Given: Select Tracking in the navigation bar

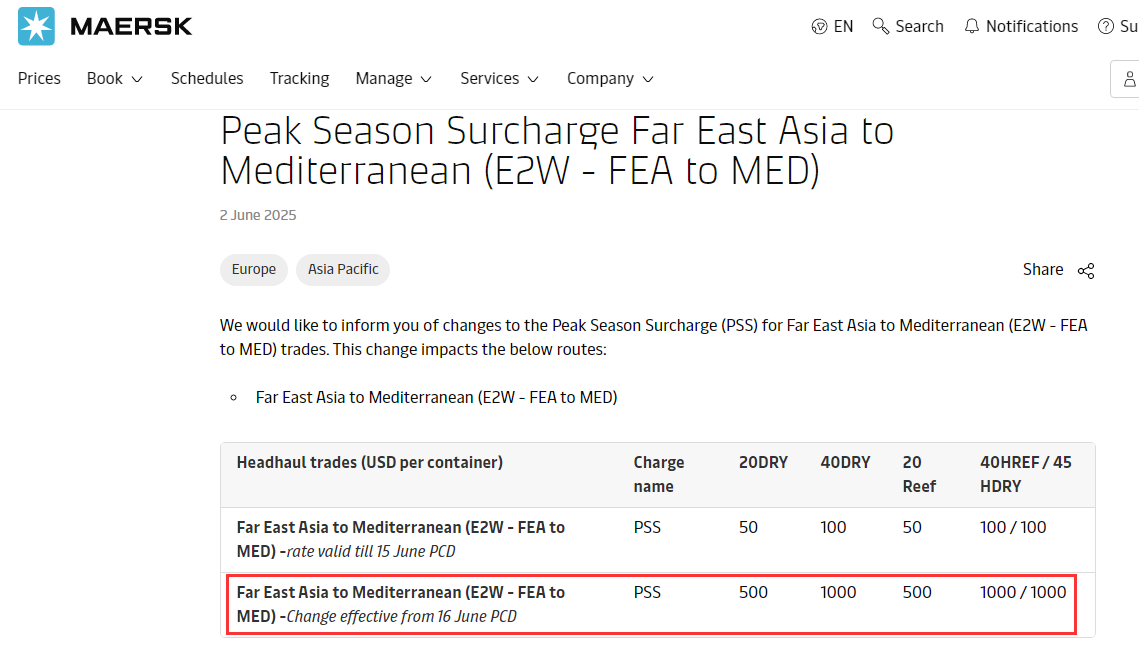Looking at the screenshot, I should pyautogui.click(x=299, y=78).
